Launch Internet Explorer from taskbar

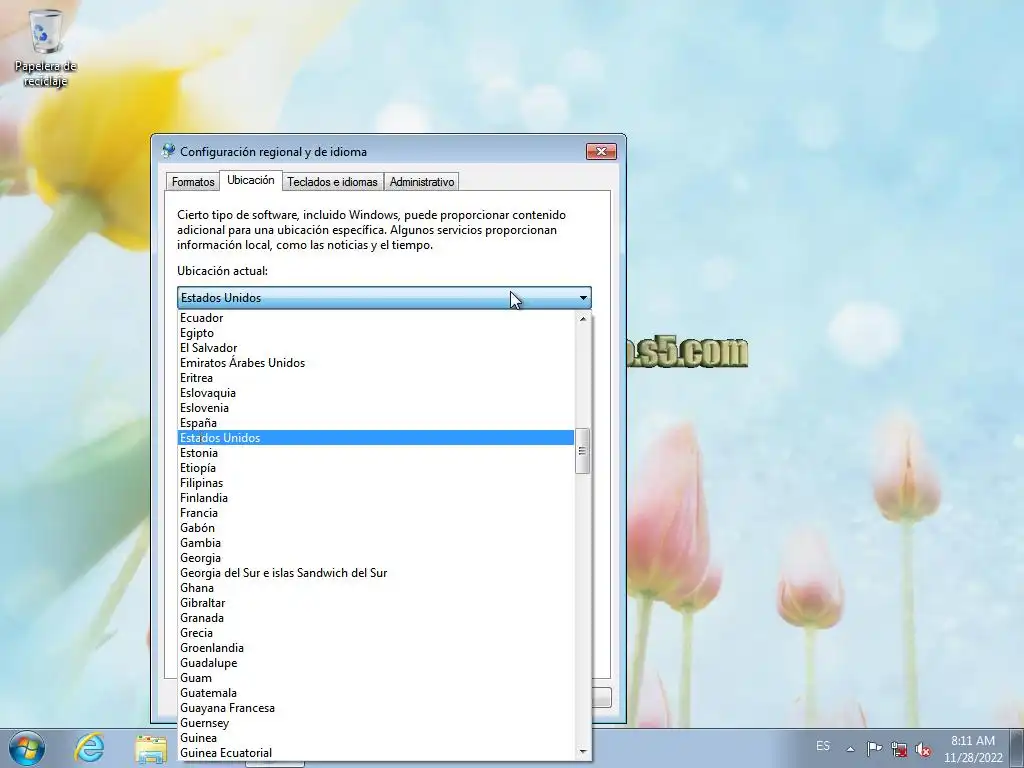[x=89, y=748]
